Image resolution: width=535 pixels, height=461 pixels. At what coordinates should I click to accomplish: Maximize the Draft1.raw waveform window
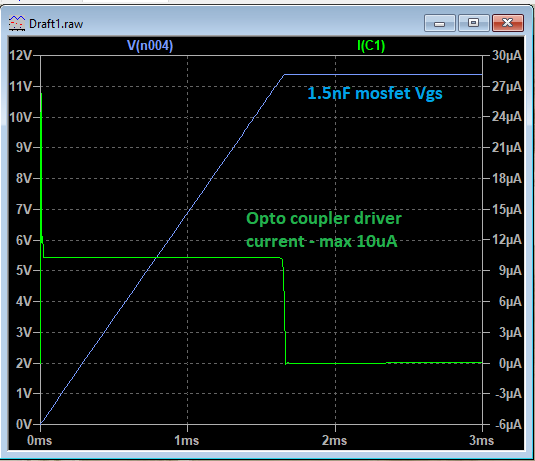click(x=473, y=23)
